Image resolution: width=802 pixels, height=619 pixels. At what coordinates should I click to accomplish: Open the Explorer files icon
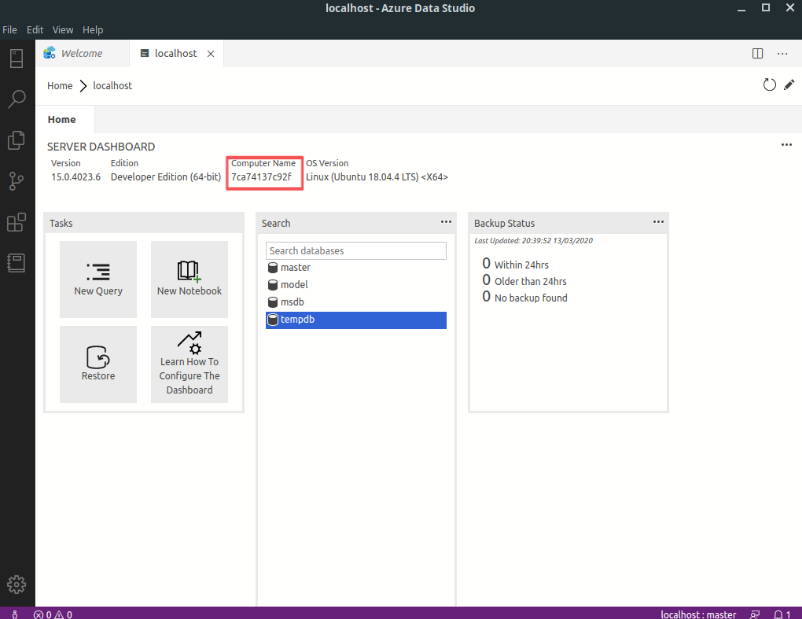(x=16, y=140)
